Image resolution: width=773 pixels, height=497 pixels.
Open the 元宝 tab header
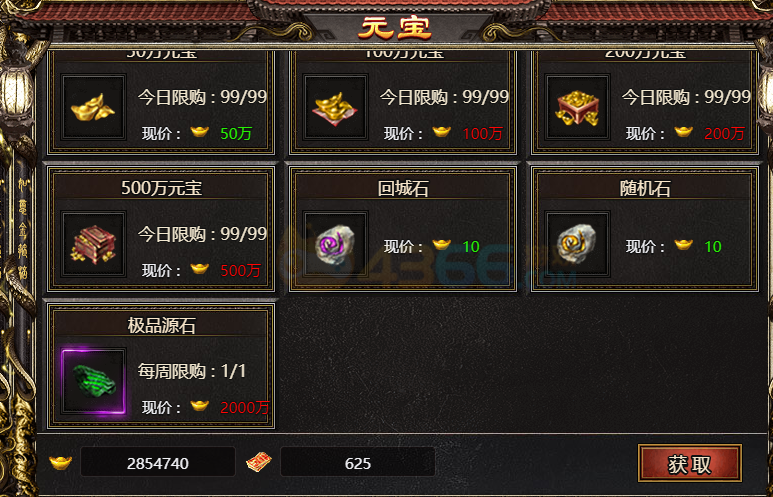click(395, 28)
